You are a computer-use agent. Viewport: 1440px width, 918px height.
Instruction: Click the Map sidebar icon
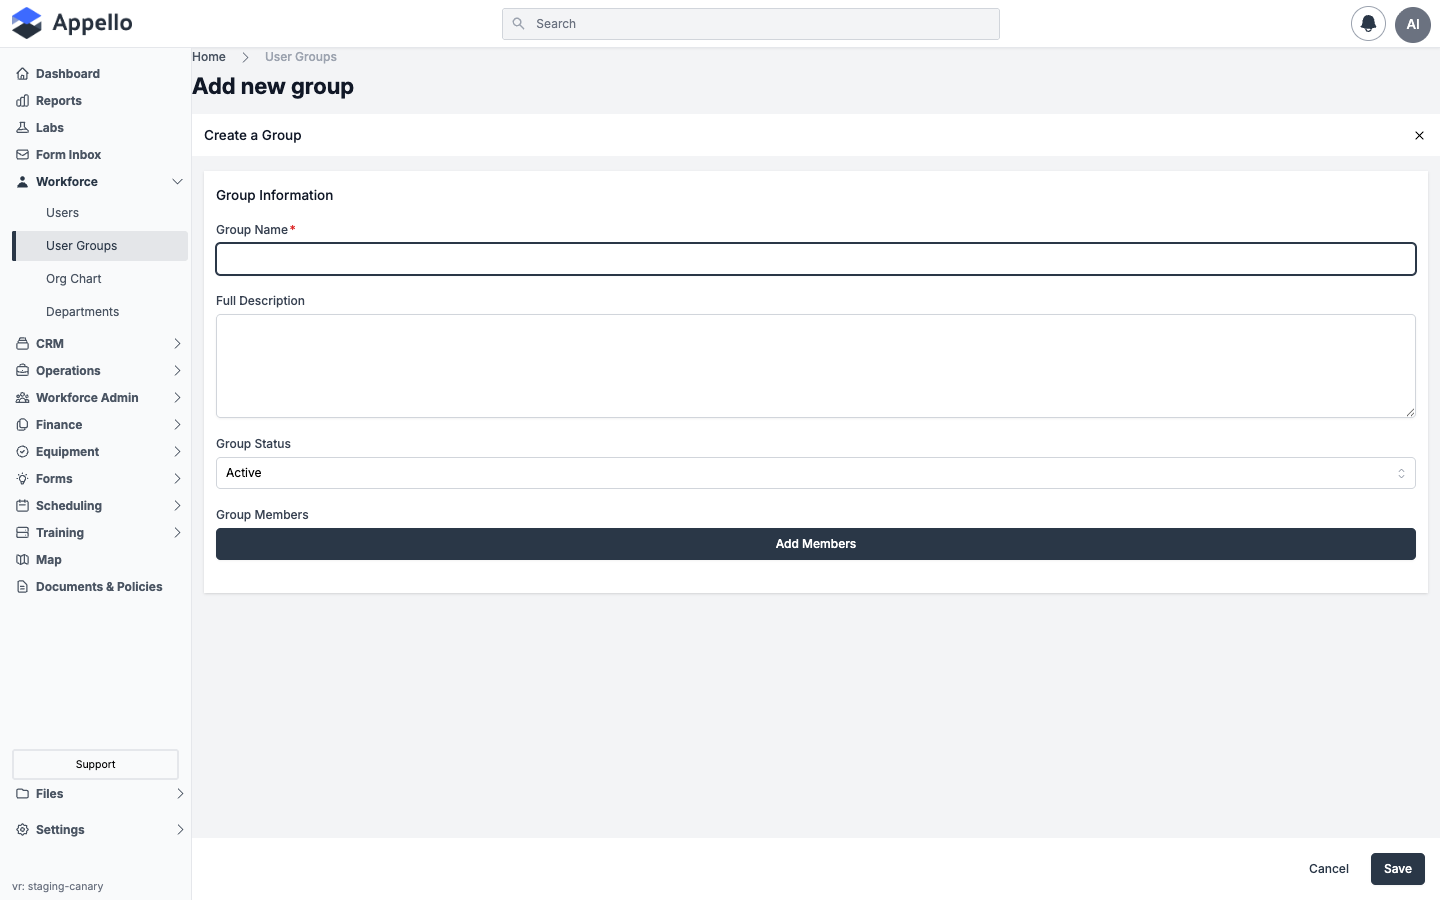(x=22, y=560)
